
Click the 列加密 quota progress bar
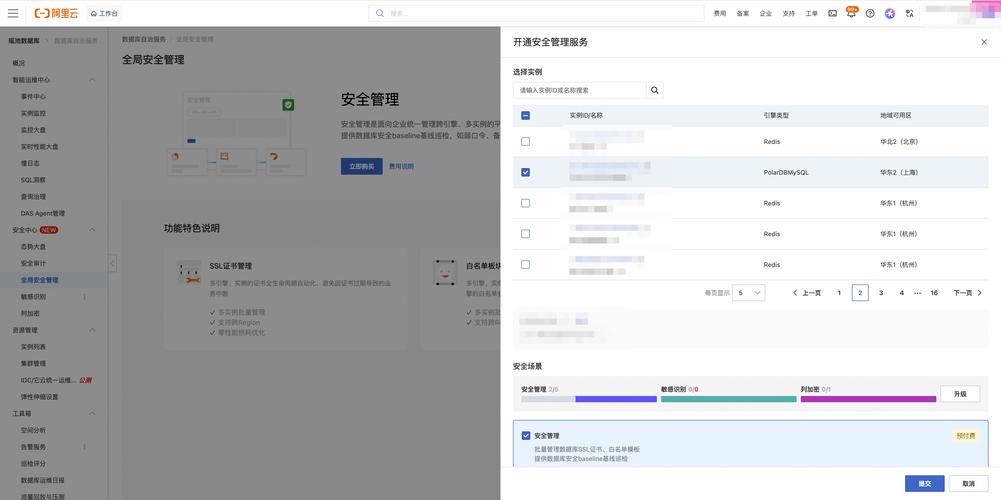coord(868,399)
